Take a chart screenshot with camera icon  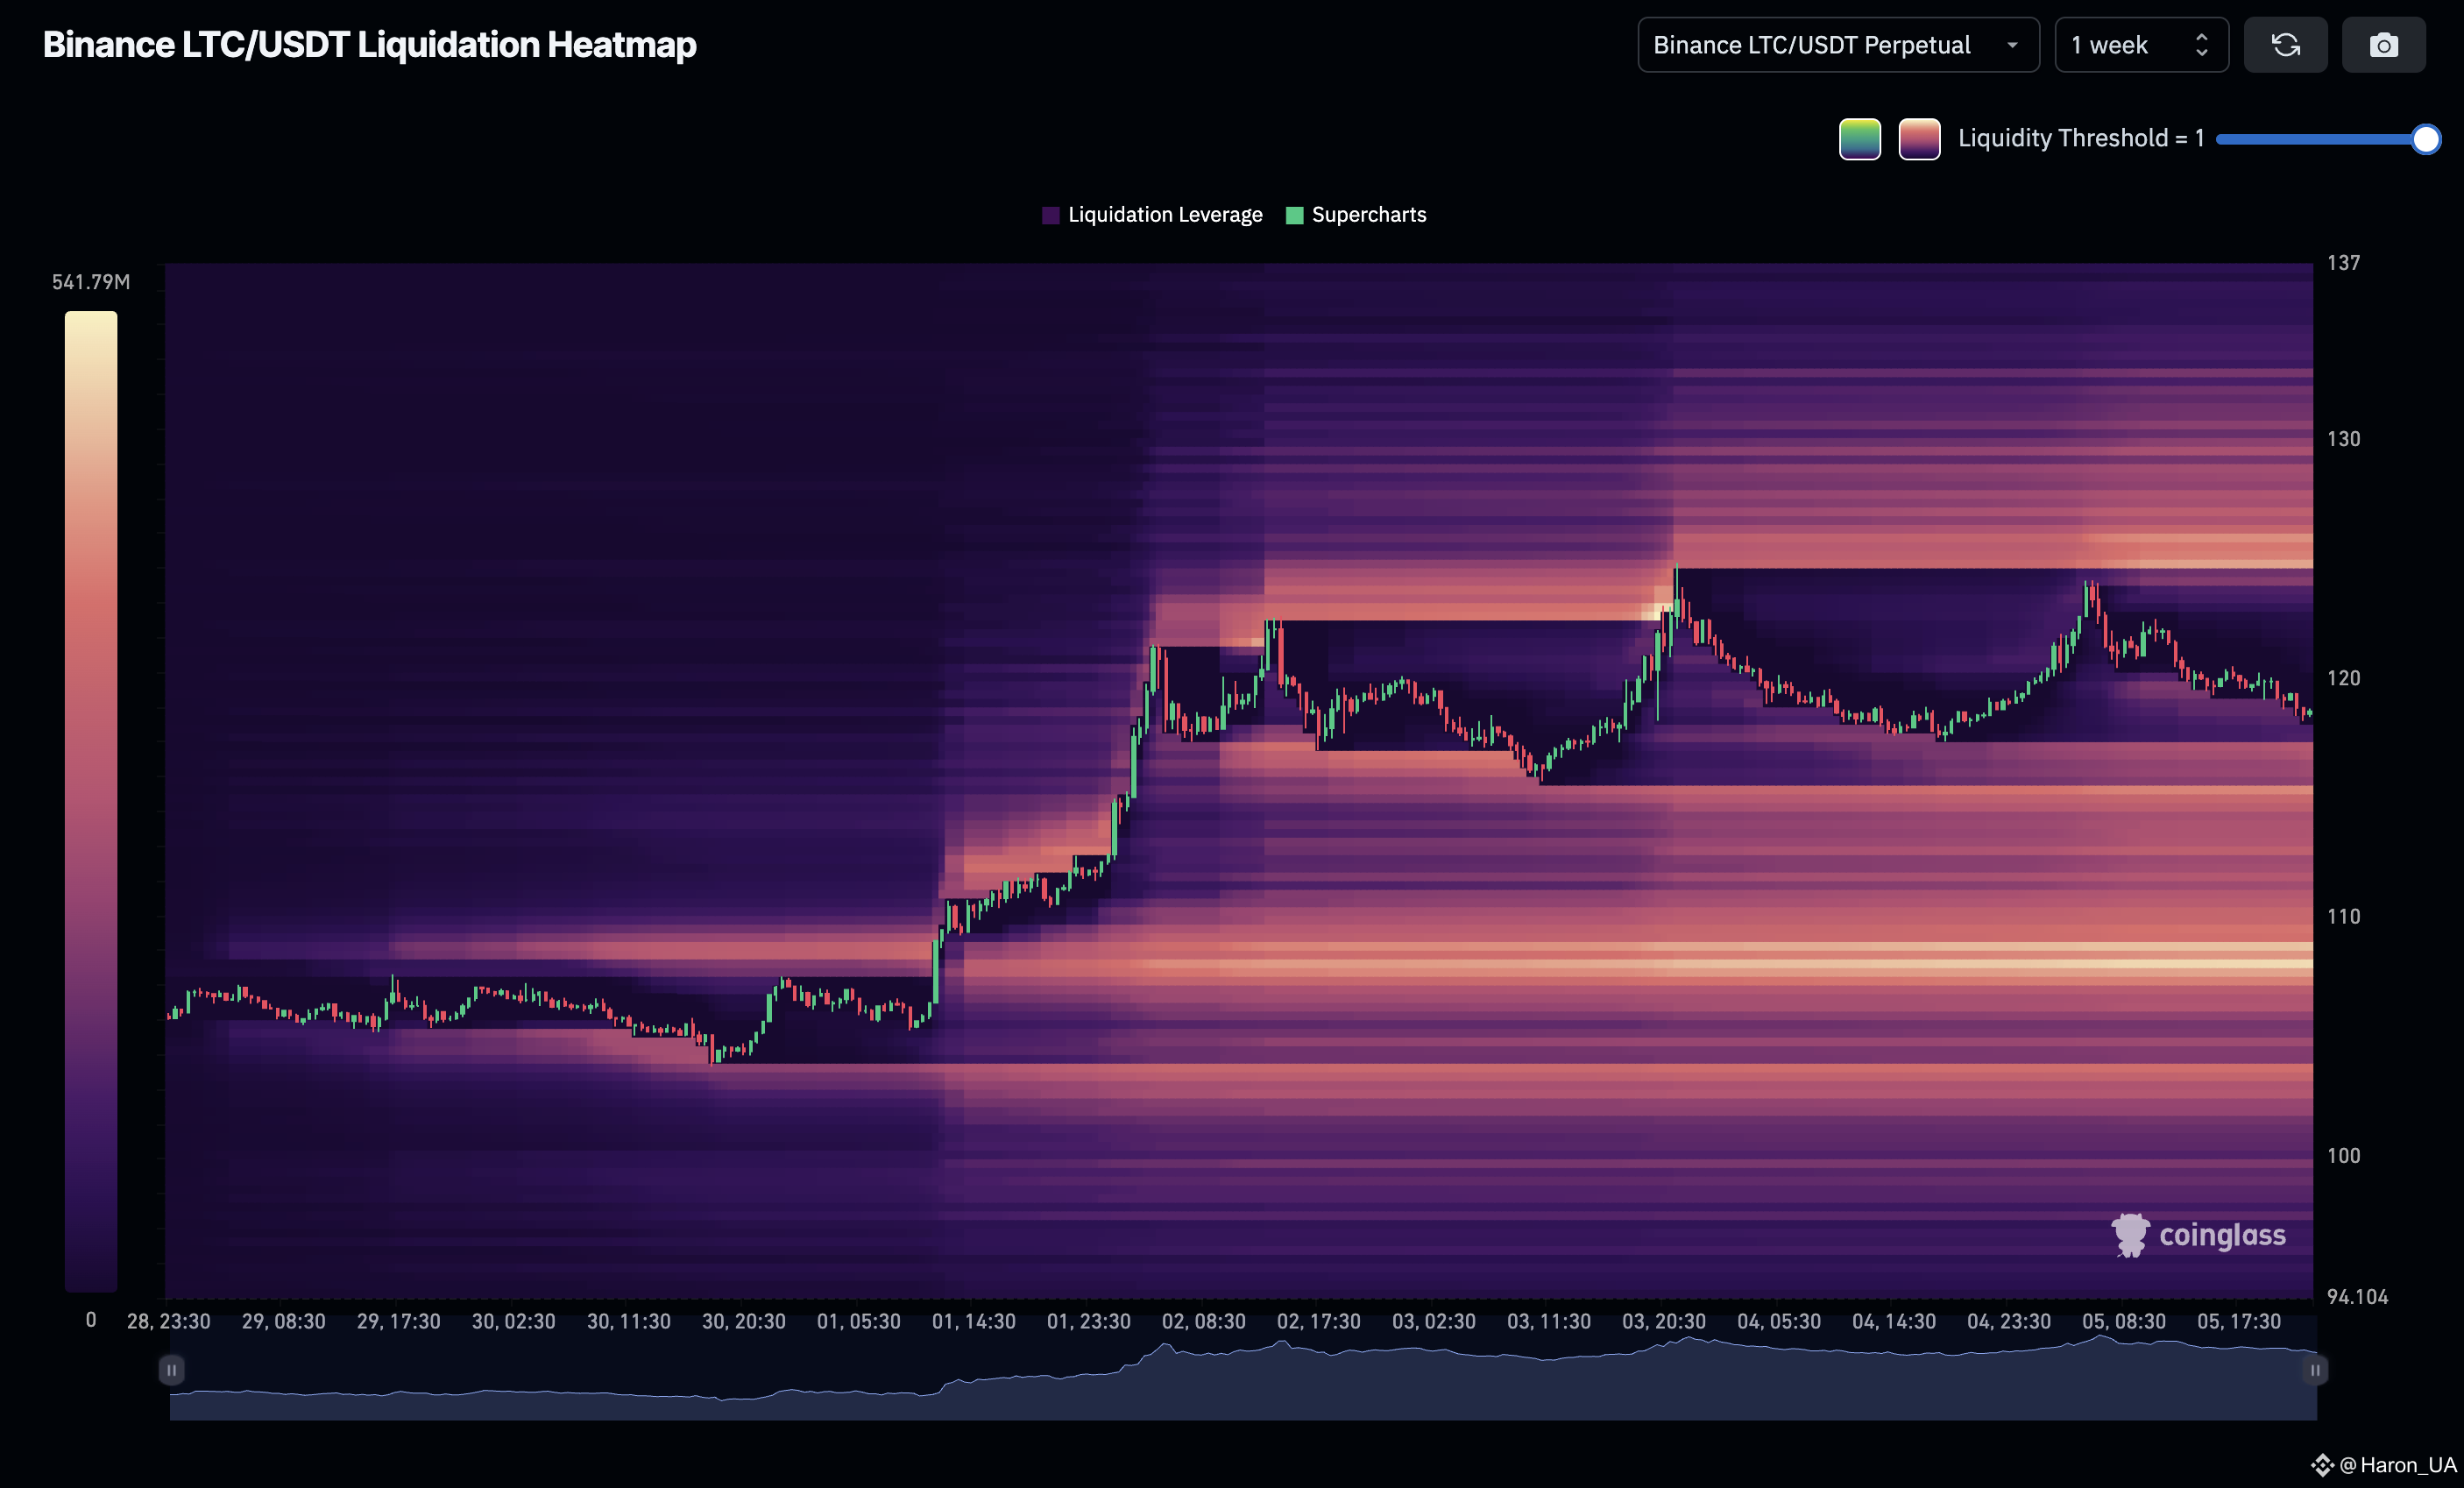click(x=2384, y=45)
